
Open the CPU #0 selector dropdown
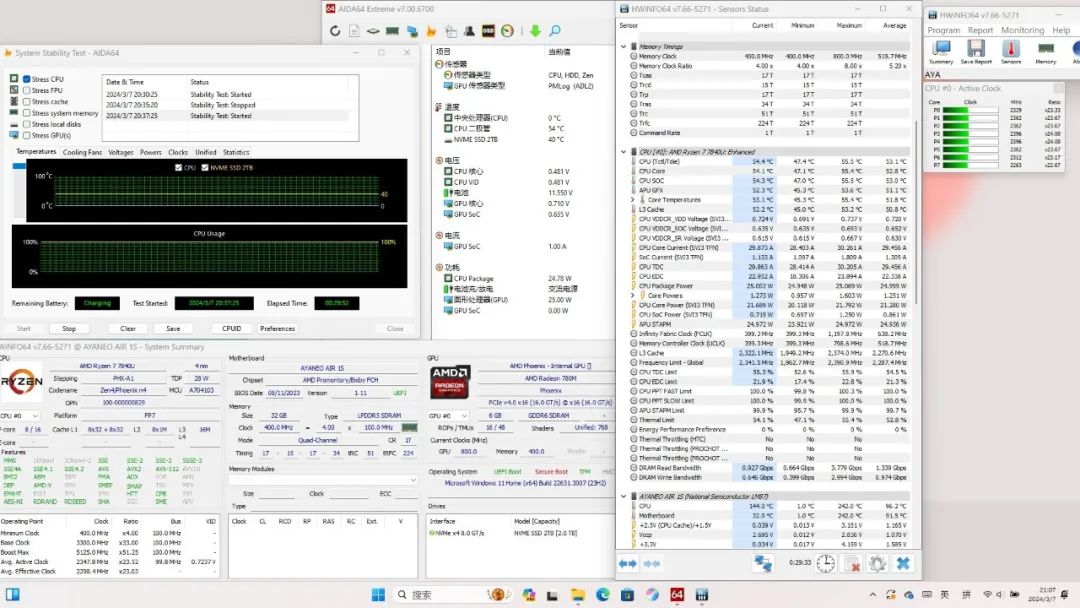click(x=21, y=415)
